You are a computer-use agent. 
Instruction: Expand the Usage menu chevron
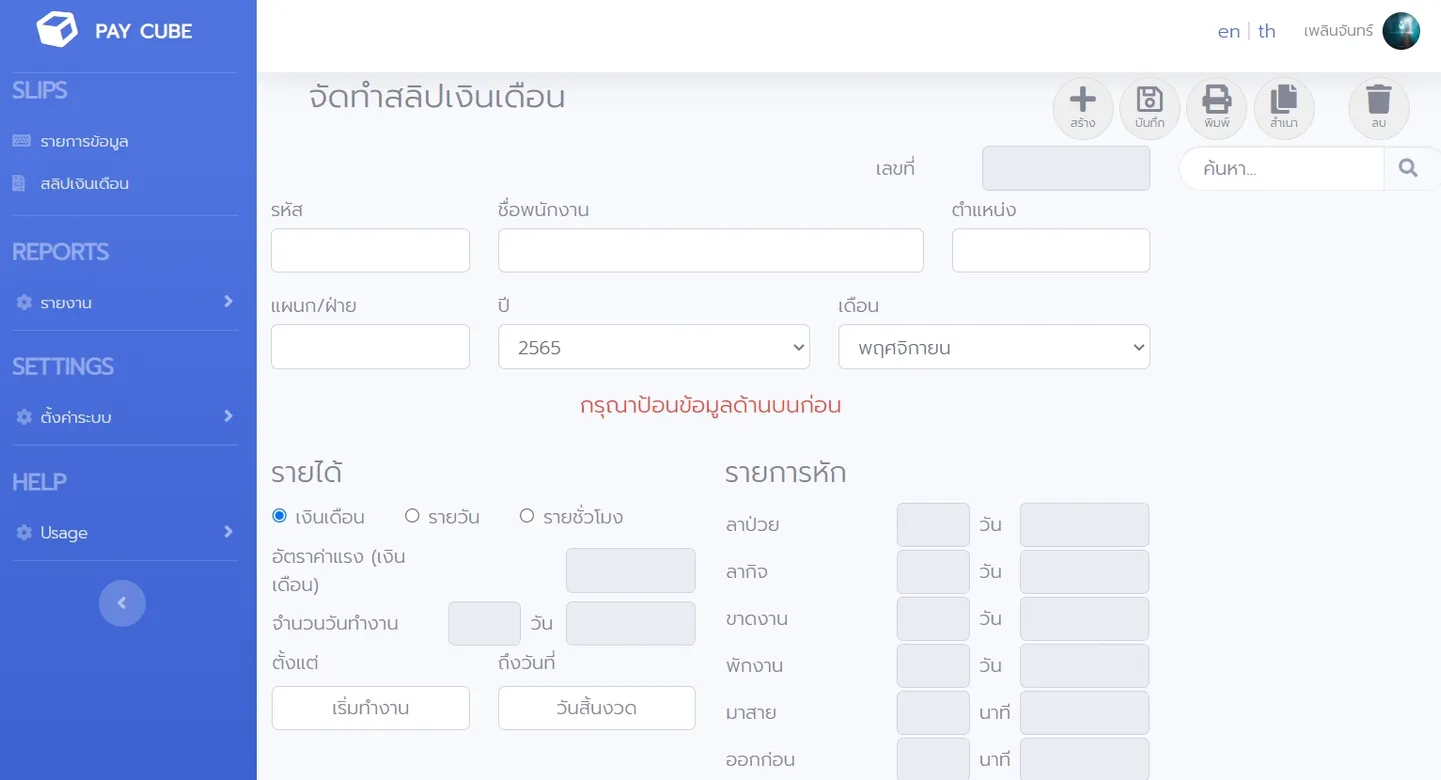[x=228, y=531]
